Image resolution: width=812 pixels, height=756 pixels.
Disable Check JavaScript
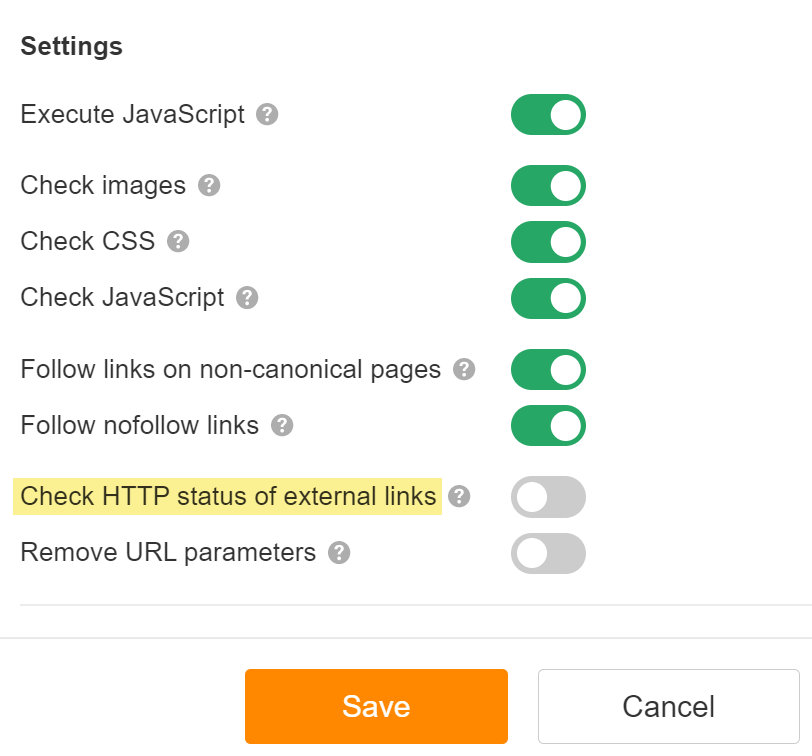pyautogui.click(x=548, y=298)
